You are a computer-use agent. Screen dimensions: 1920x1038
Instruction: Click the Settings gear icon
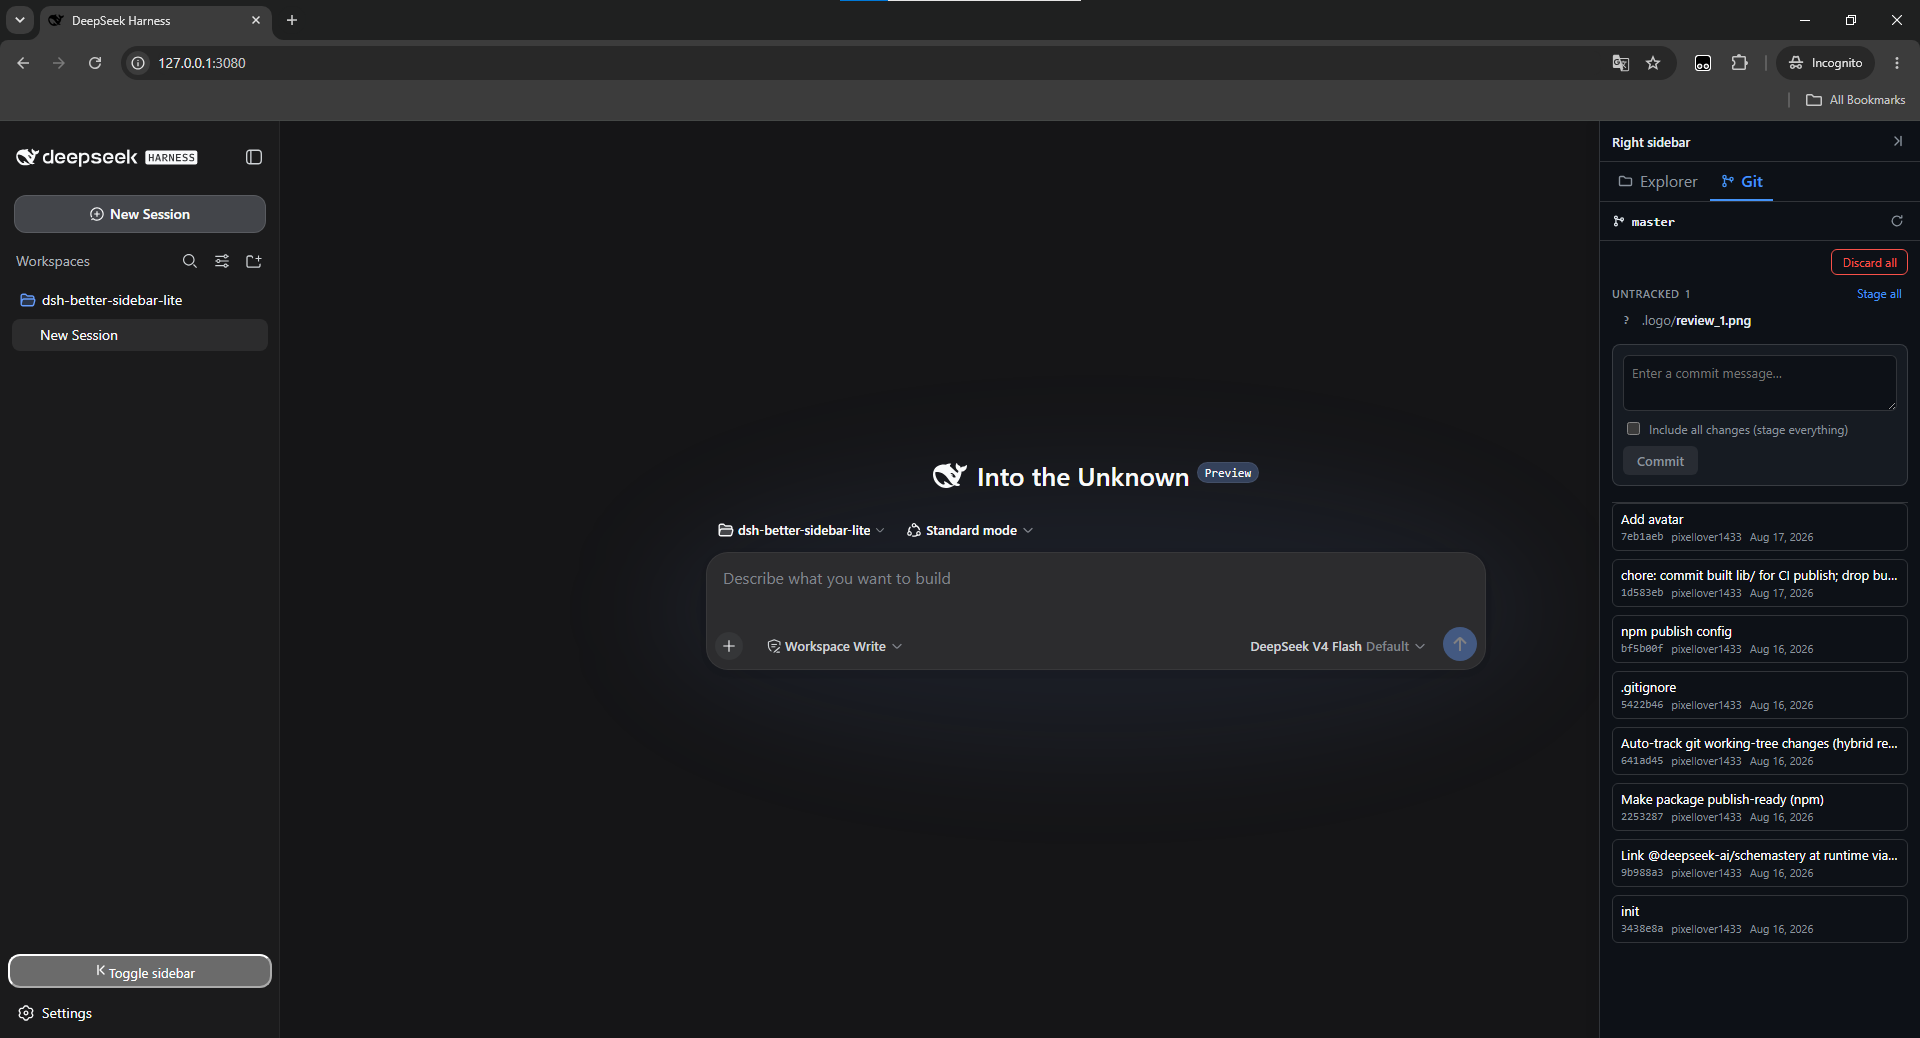coord(26,1013)
